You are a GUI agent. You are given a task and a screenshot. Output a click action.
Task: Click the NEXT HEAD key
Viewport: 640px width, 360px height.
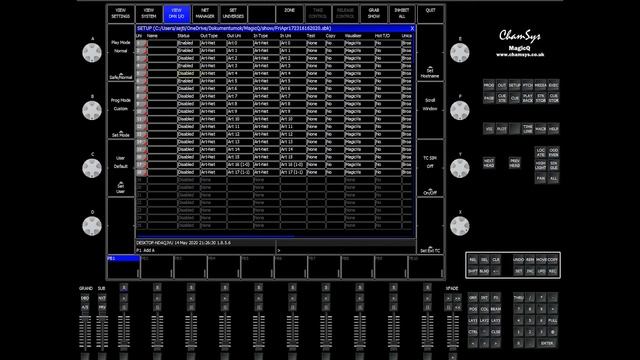489,163
